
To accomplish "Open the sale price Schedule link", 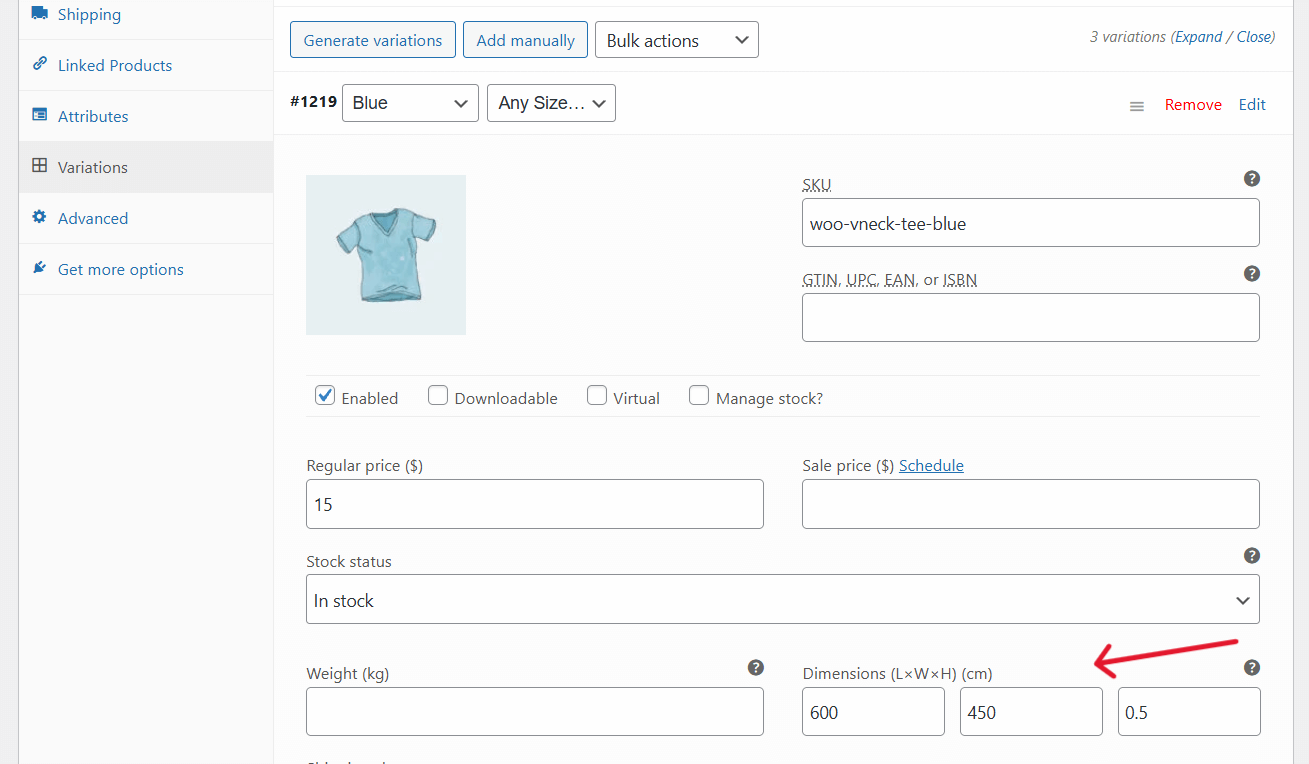I will pyautogui.click(x=931, y=465).
